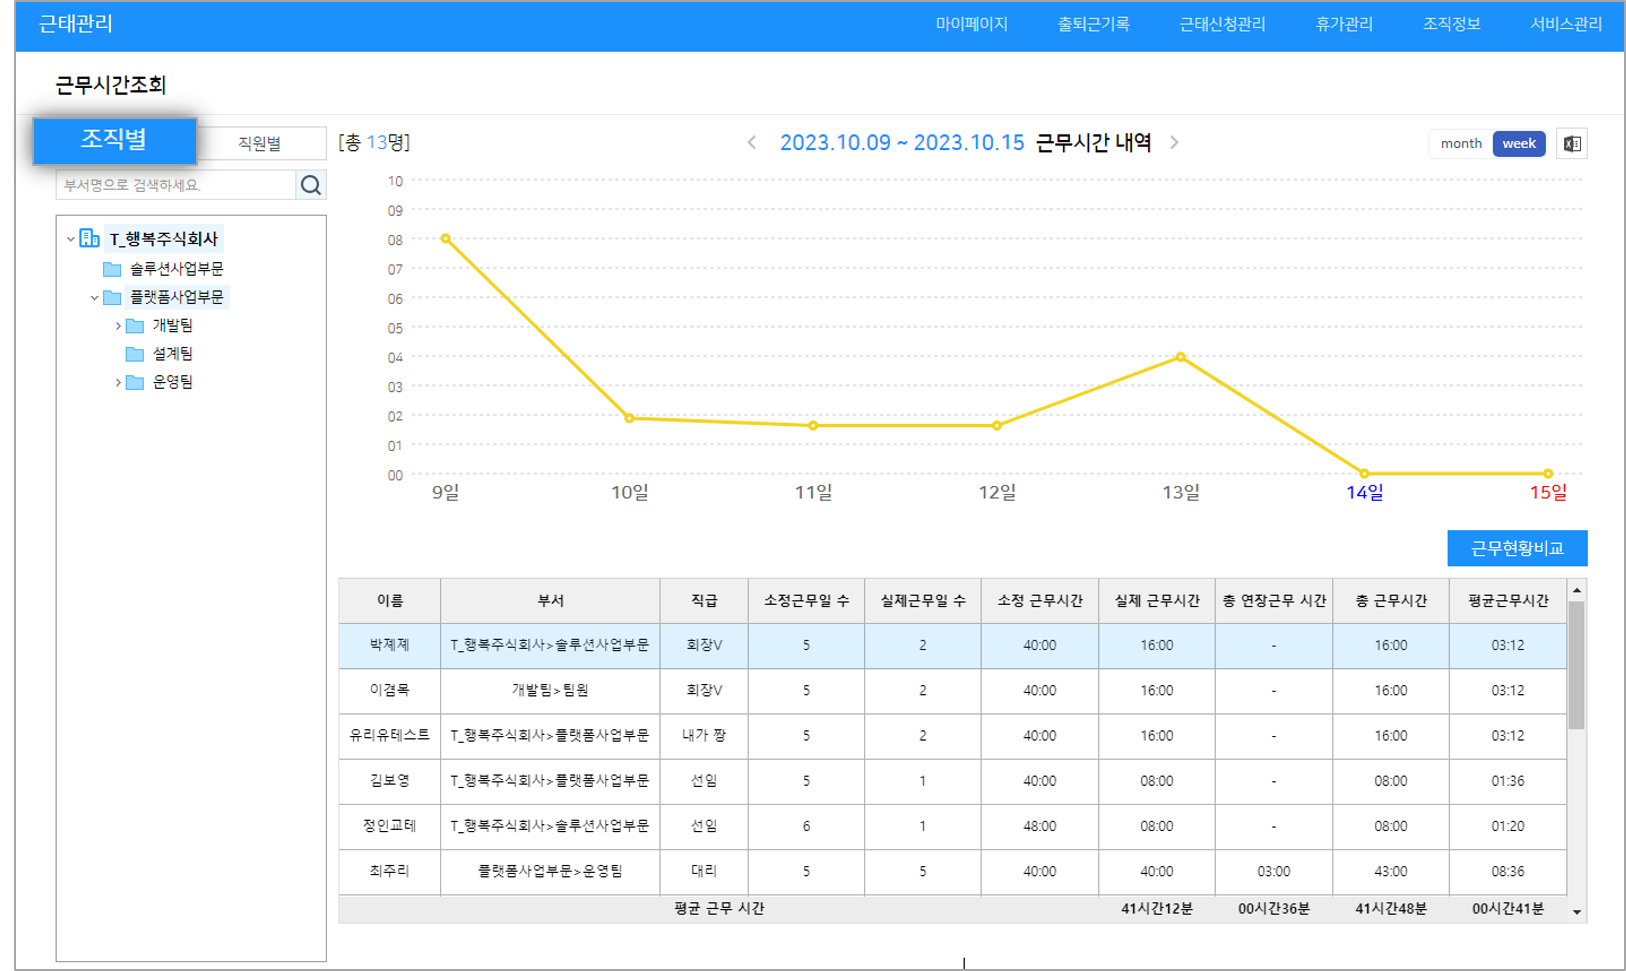
Task: Collapse the 플랫폼사업부문 tree node
Action: (94, 298)
